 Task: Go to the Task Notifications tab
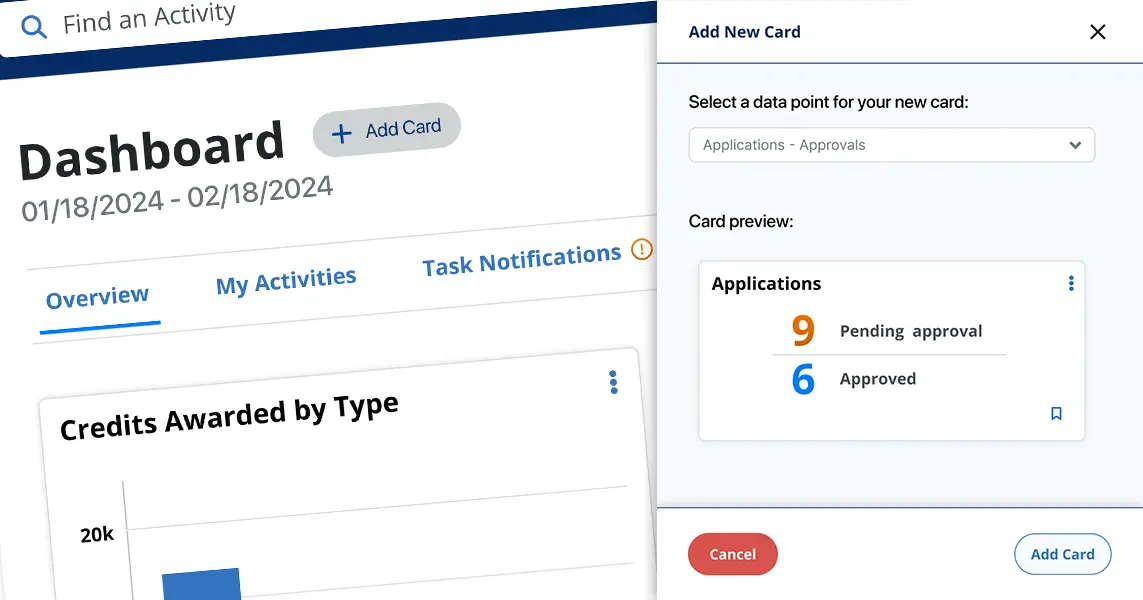pyautogui.click(x=521, y=261)
